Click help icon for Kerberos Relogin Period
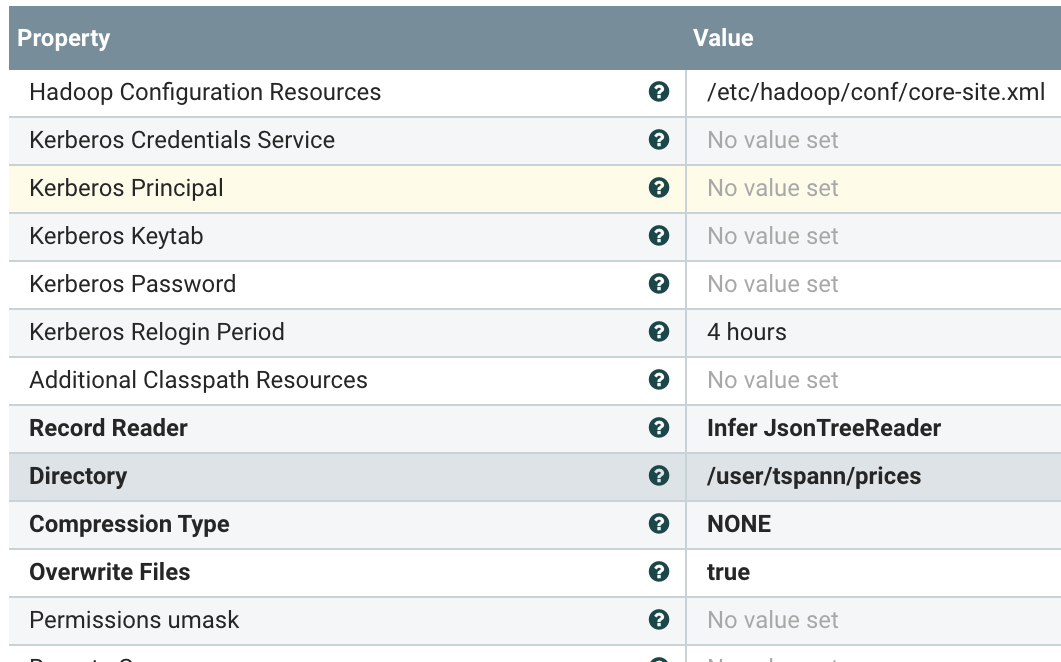The image size is (1061, 662). [x=659, y=332]
